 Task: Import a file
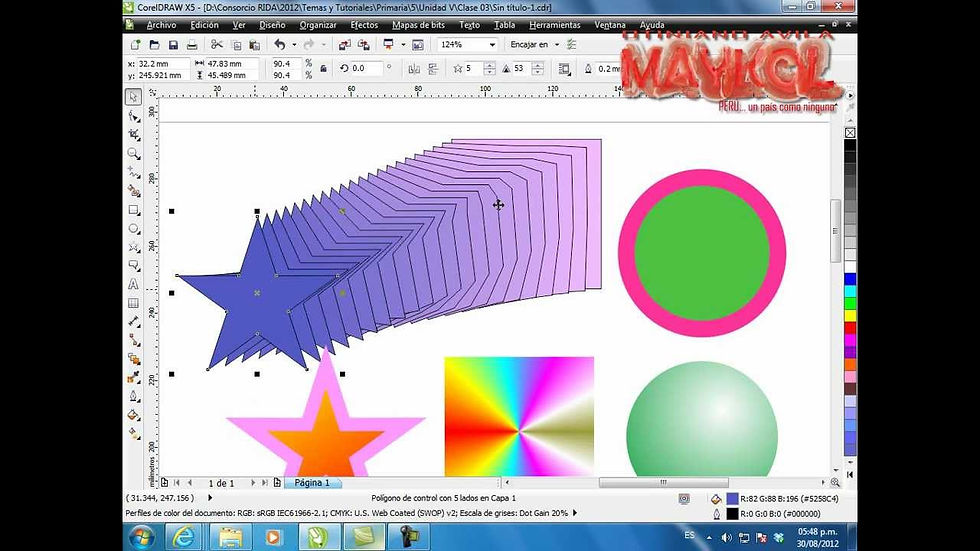click(x=344, y=45)
